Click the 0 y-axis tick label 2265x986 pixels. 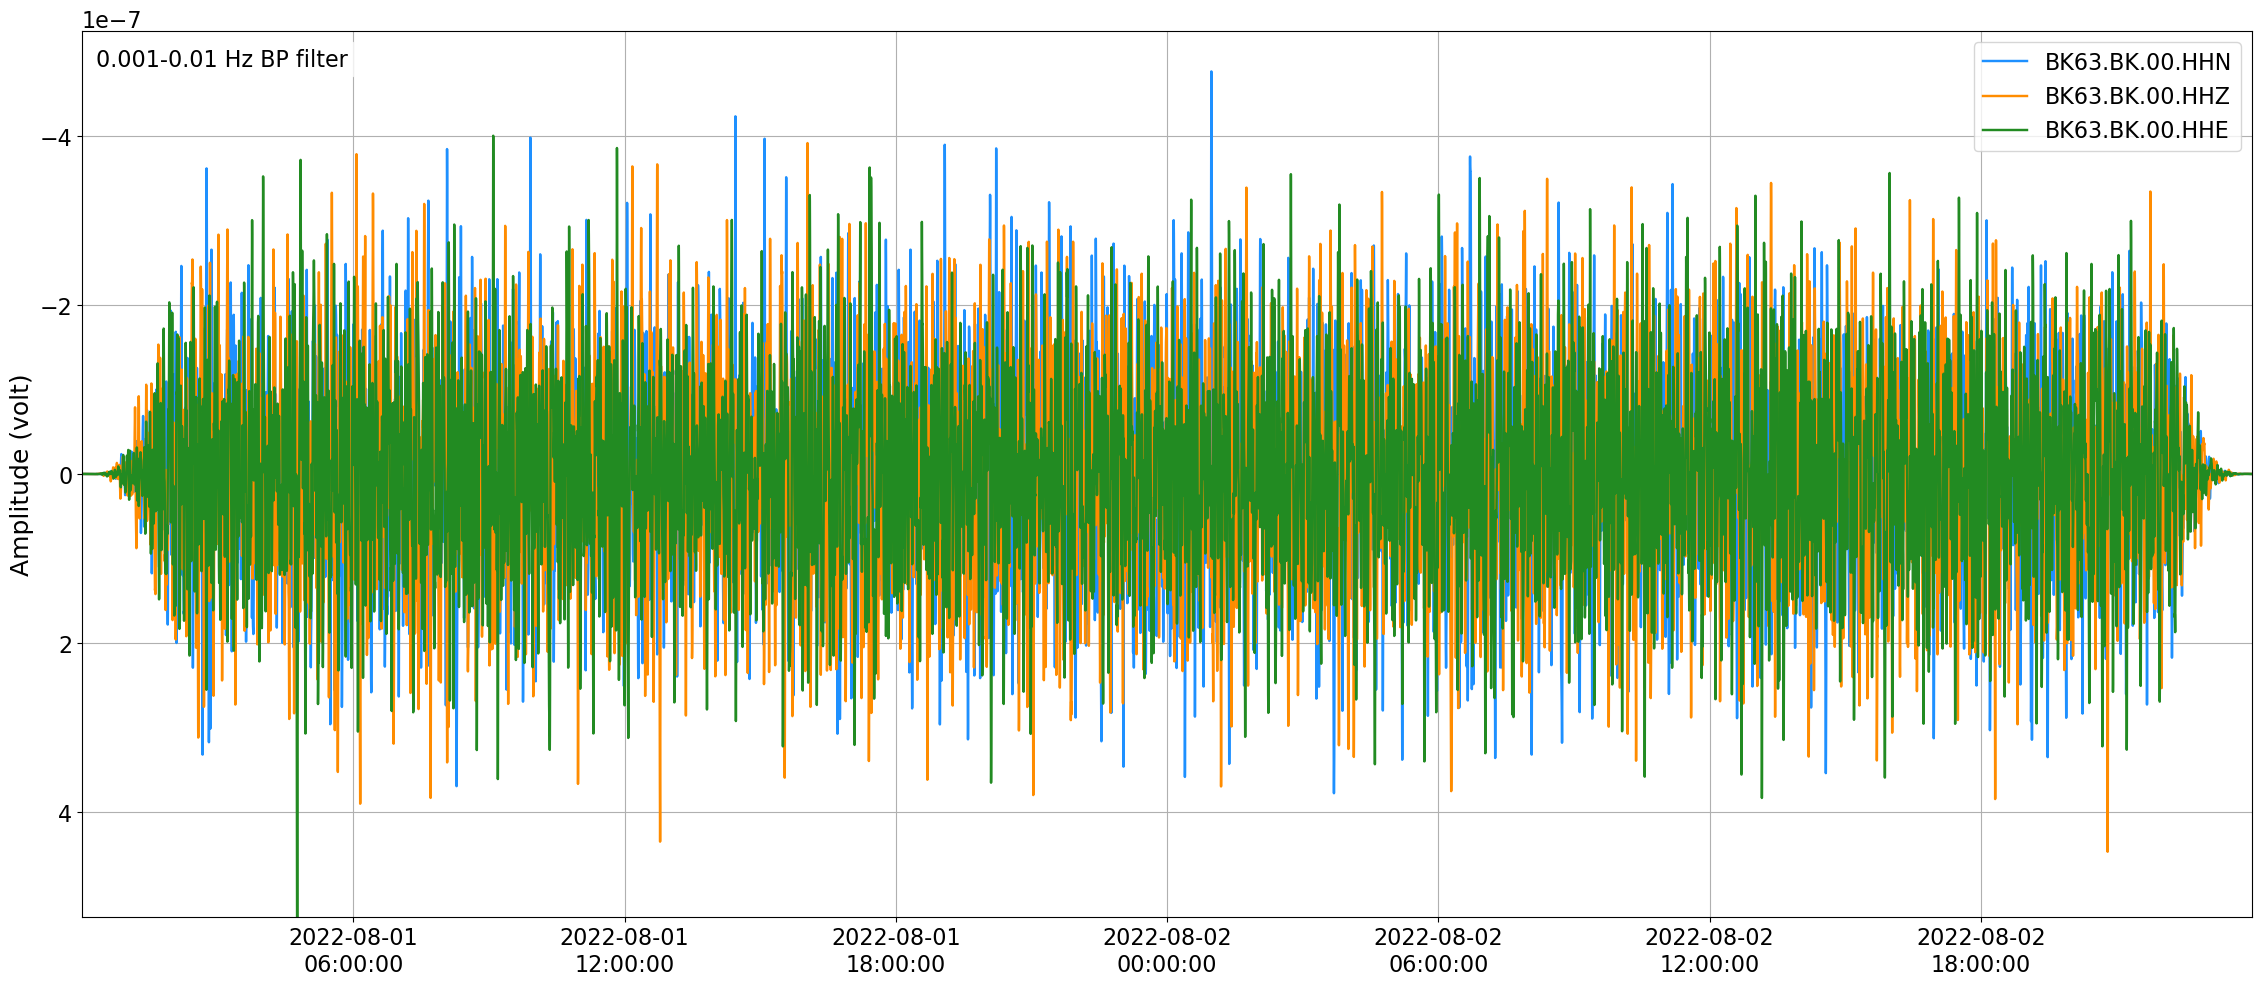(x=66, y=475)
